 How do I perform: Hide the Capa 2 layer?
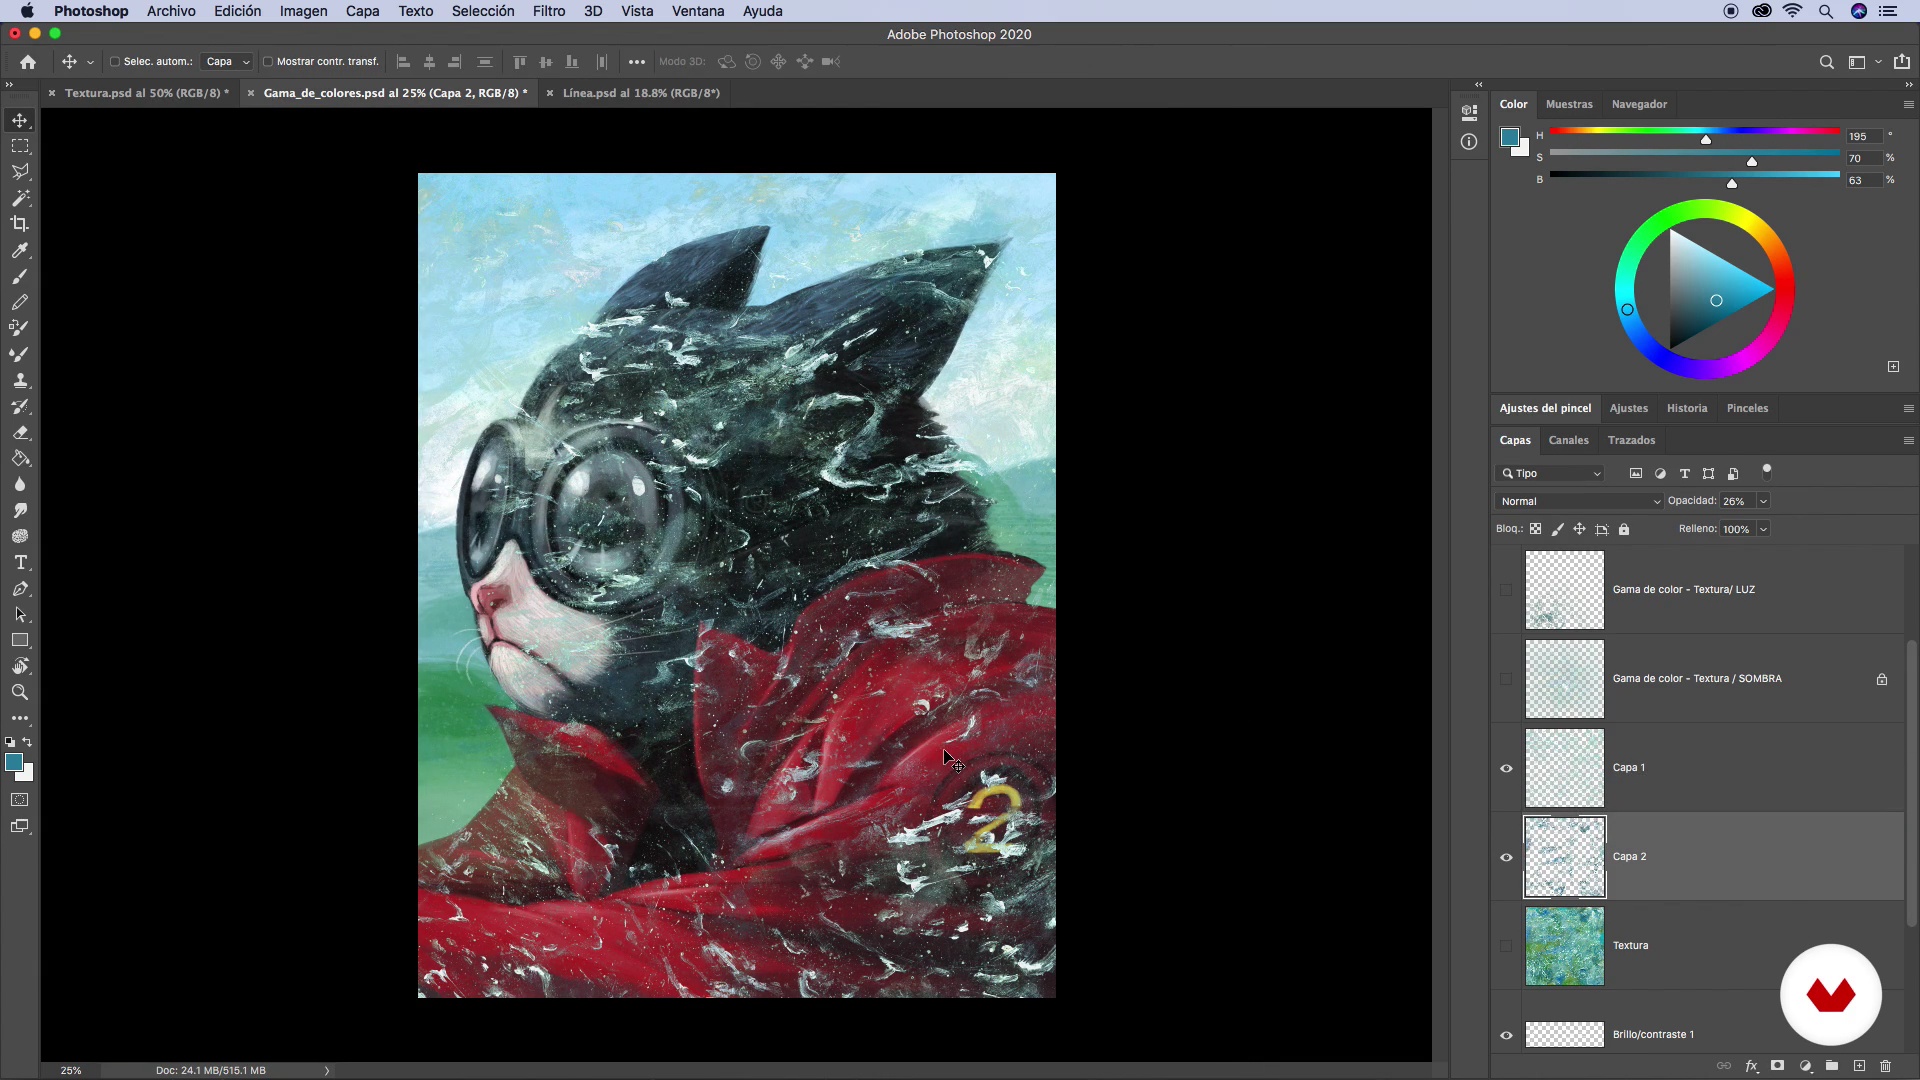pos(1506,857)
